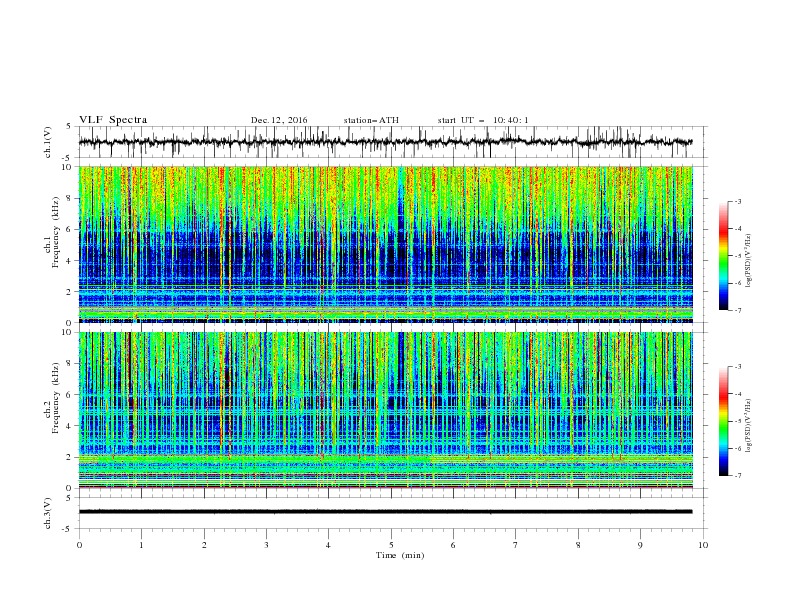Click the ch.2 spectrogram color scale bar
Screen dimensions: 792x612
point(724,421)
